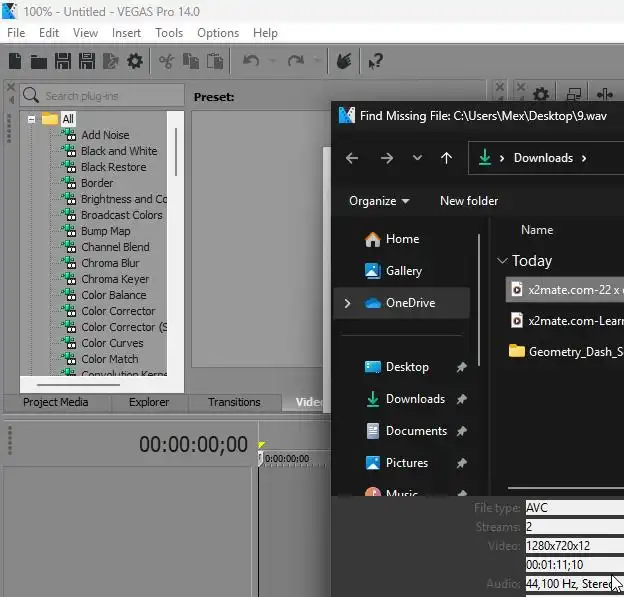This screenshot has width=624, height=597.
Task: Close the plug-in docking window X
Action: pyautogui.click(x=11, y=87)
